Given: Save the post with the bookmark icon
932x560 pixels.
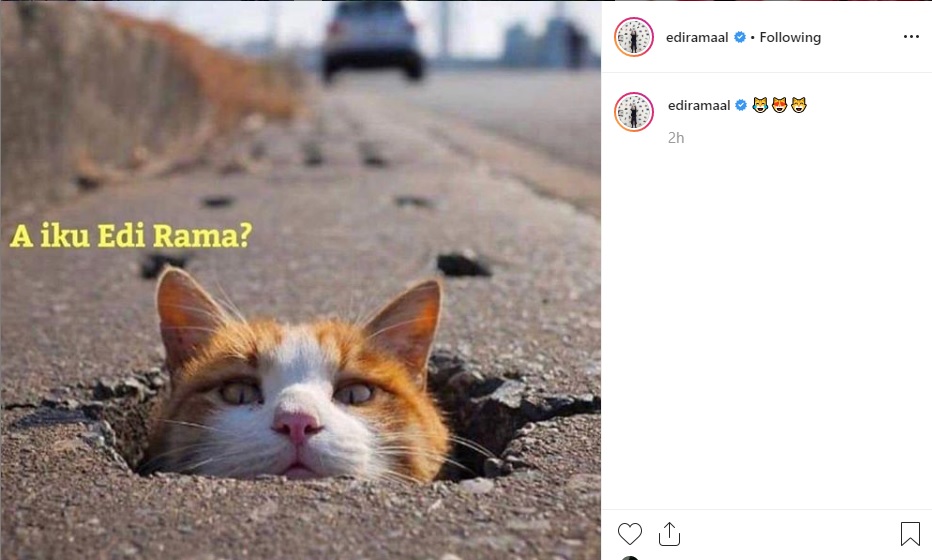Looking at the screenshot, I should pyautogui.click(x=910, y=534).
